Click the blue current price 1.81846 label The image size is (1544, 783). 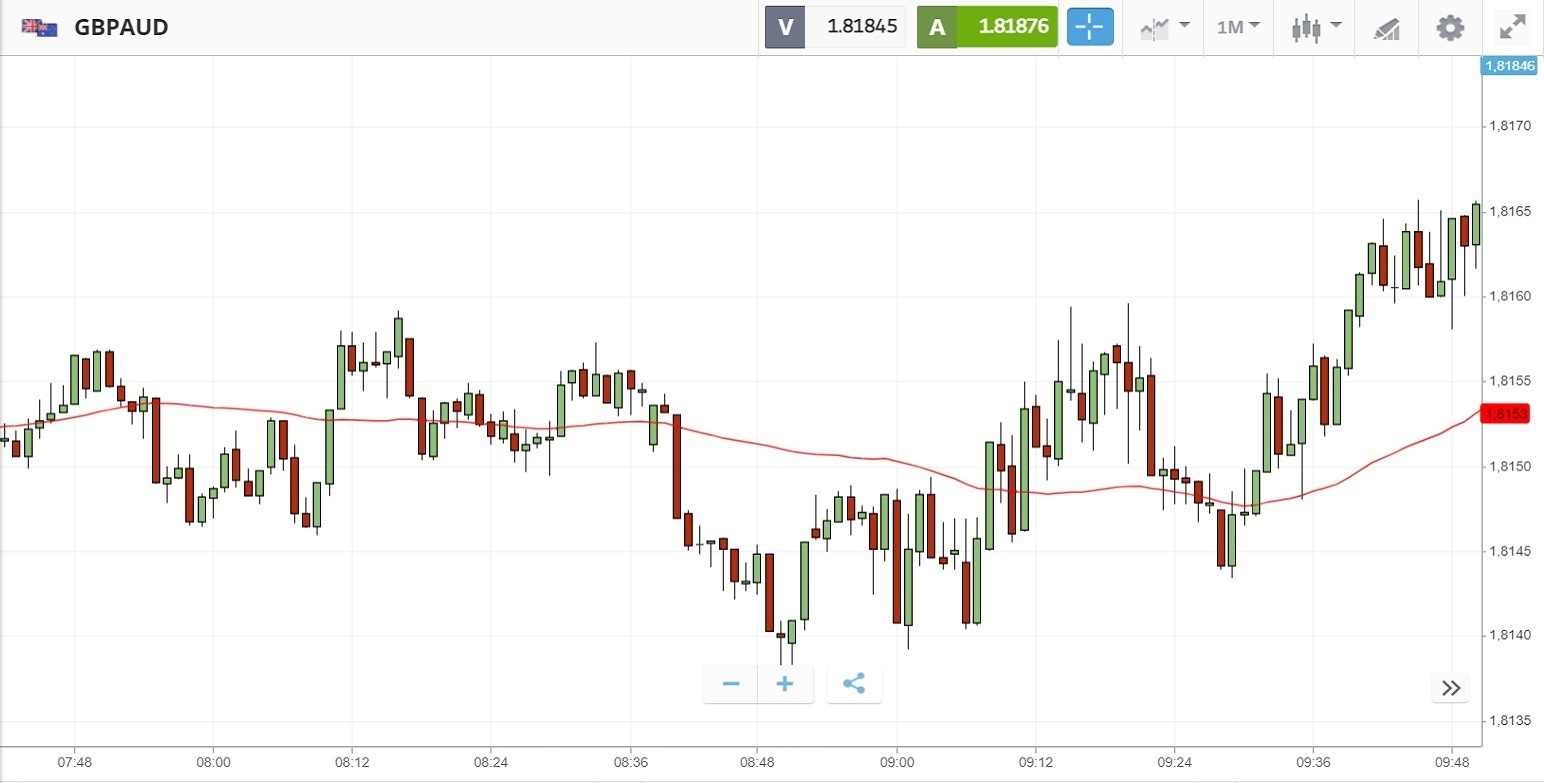1508,66
